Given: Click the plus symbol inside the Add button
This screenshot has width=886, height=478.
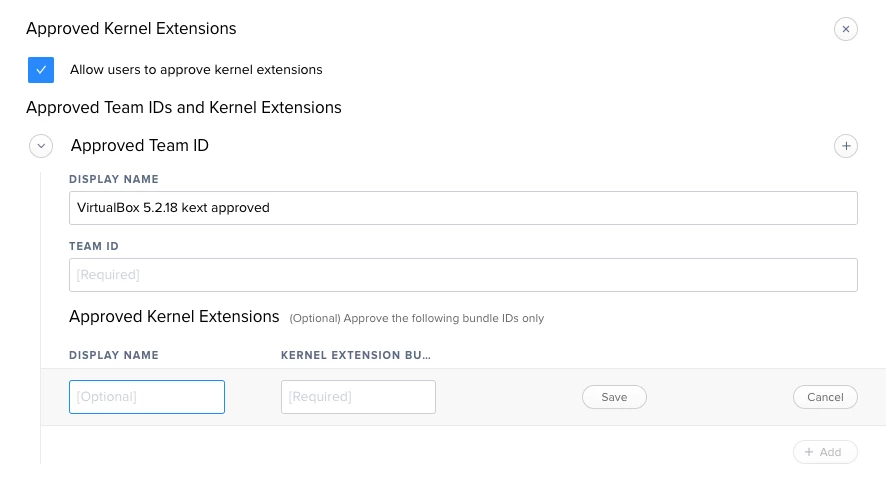Looking at the screenshot, I should coord(809,452).
